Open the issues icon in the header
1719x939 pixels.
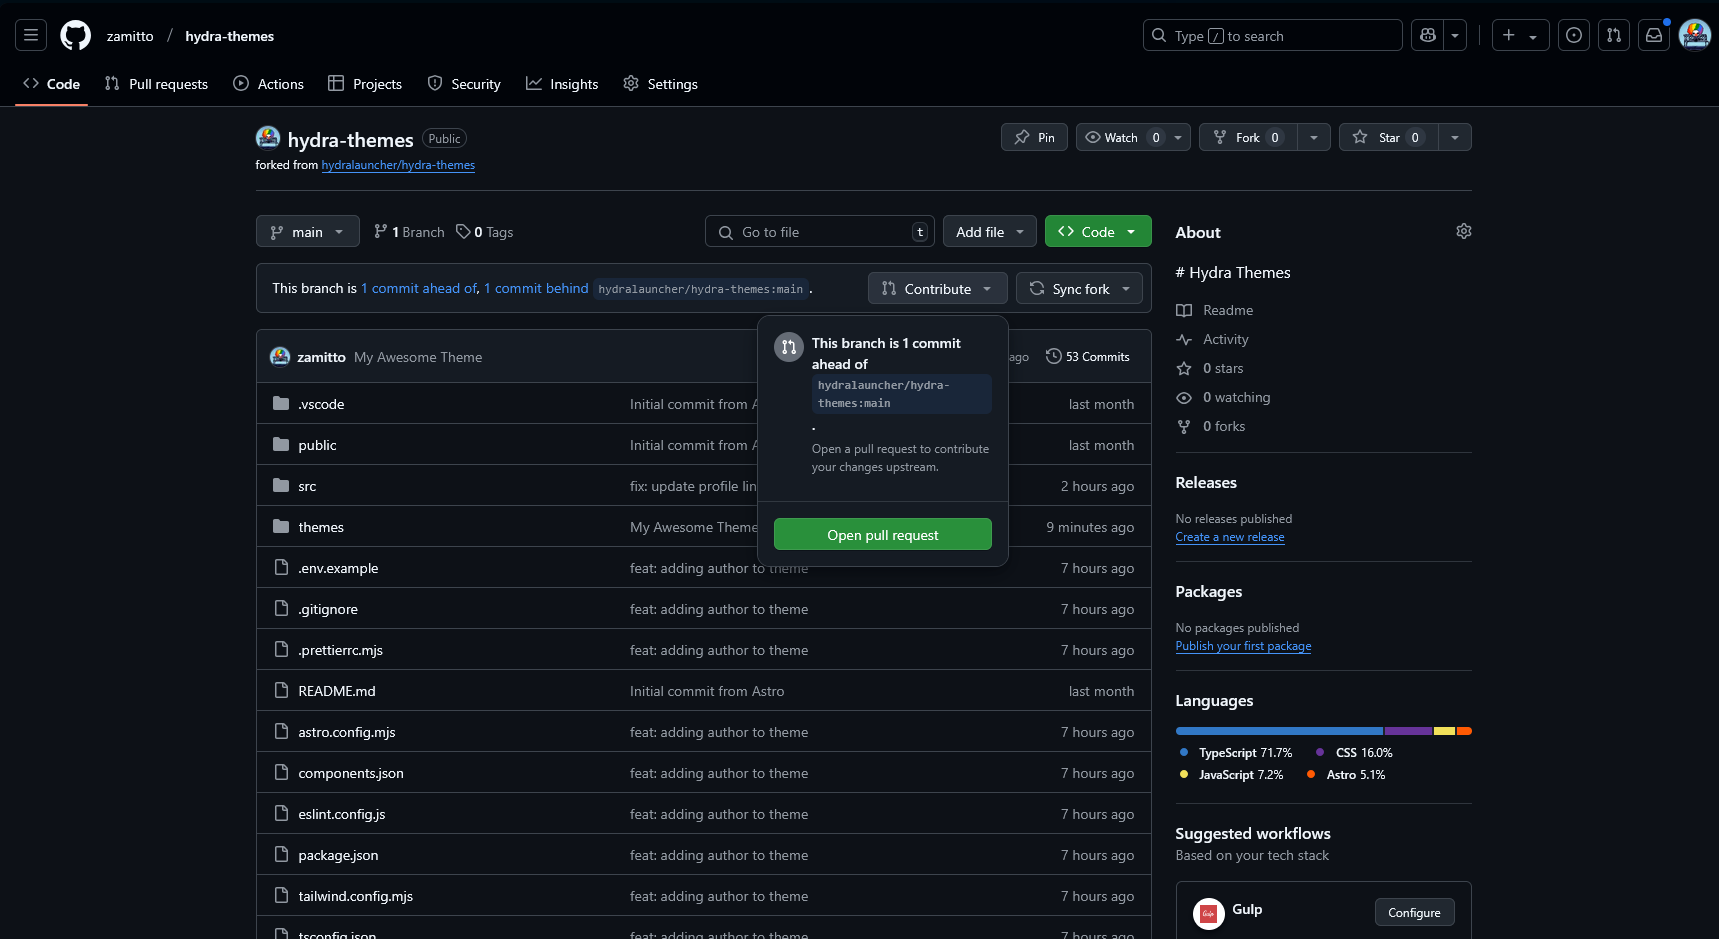[1573, 35]
